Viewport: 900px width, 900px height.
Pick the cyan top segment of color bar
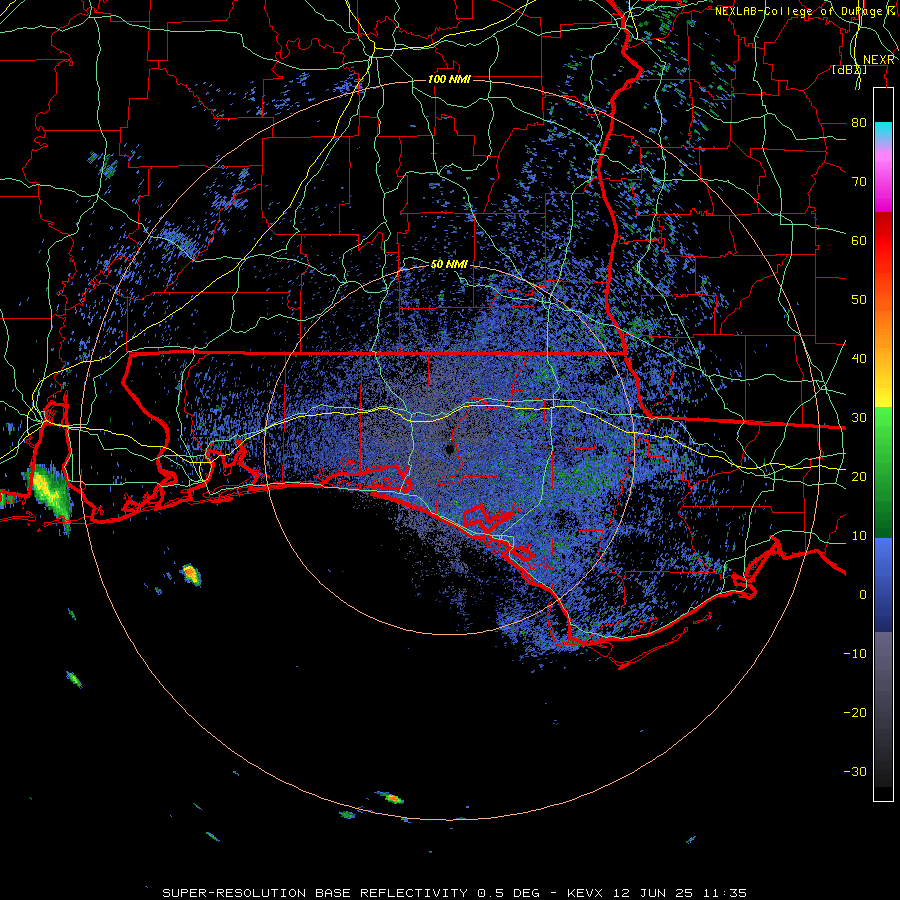(883, 131)
